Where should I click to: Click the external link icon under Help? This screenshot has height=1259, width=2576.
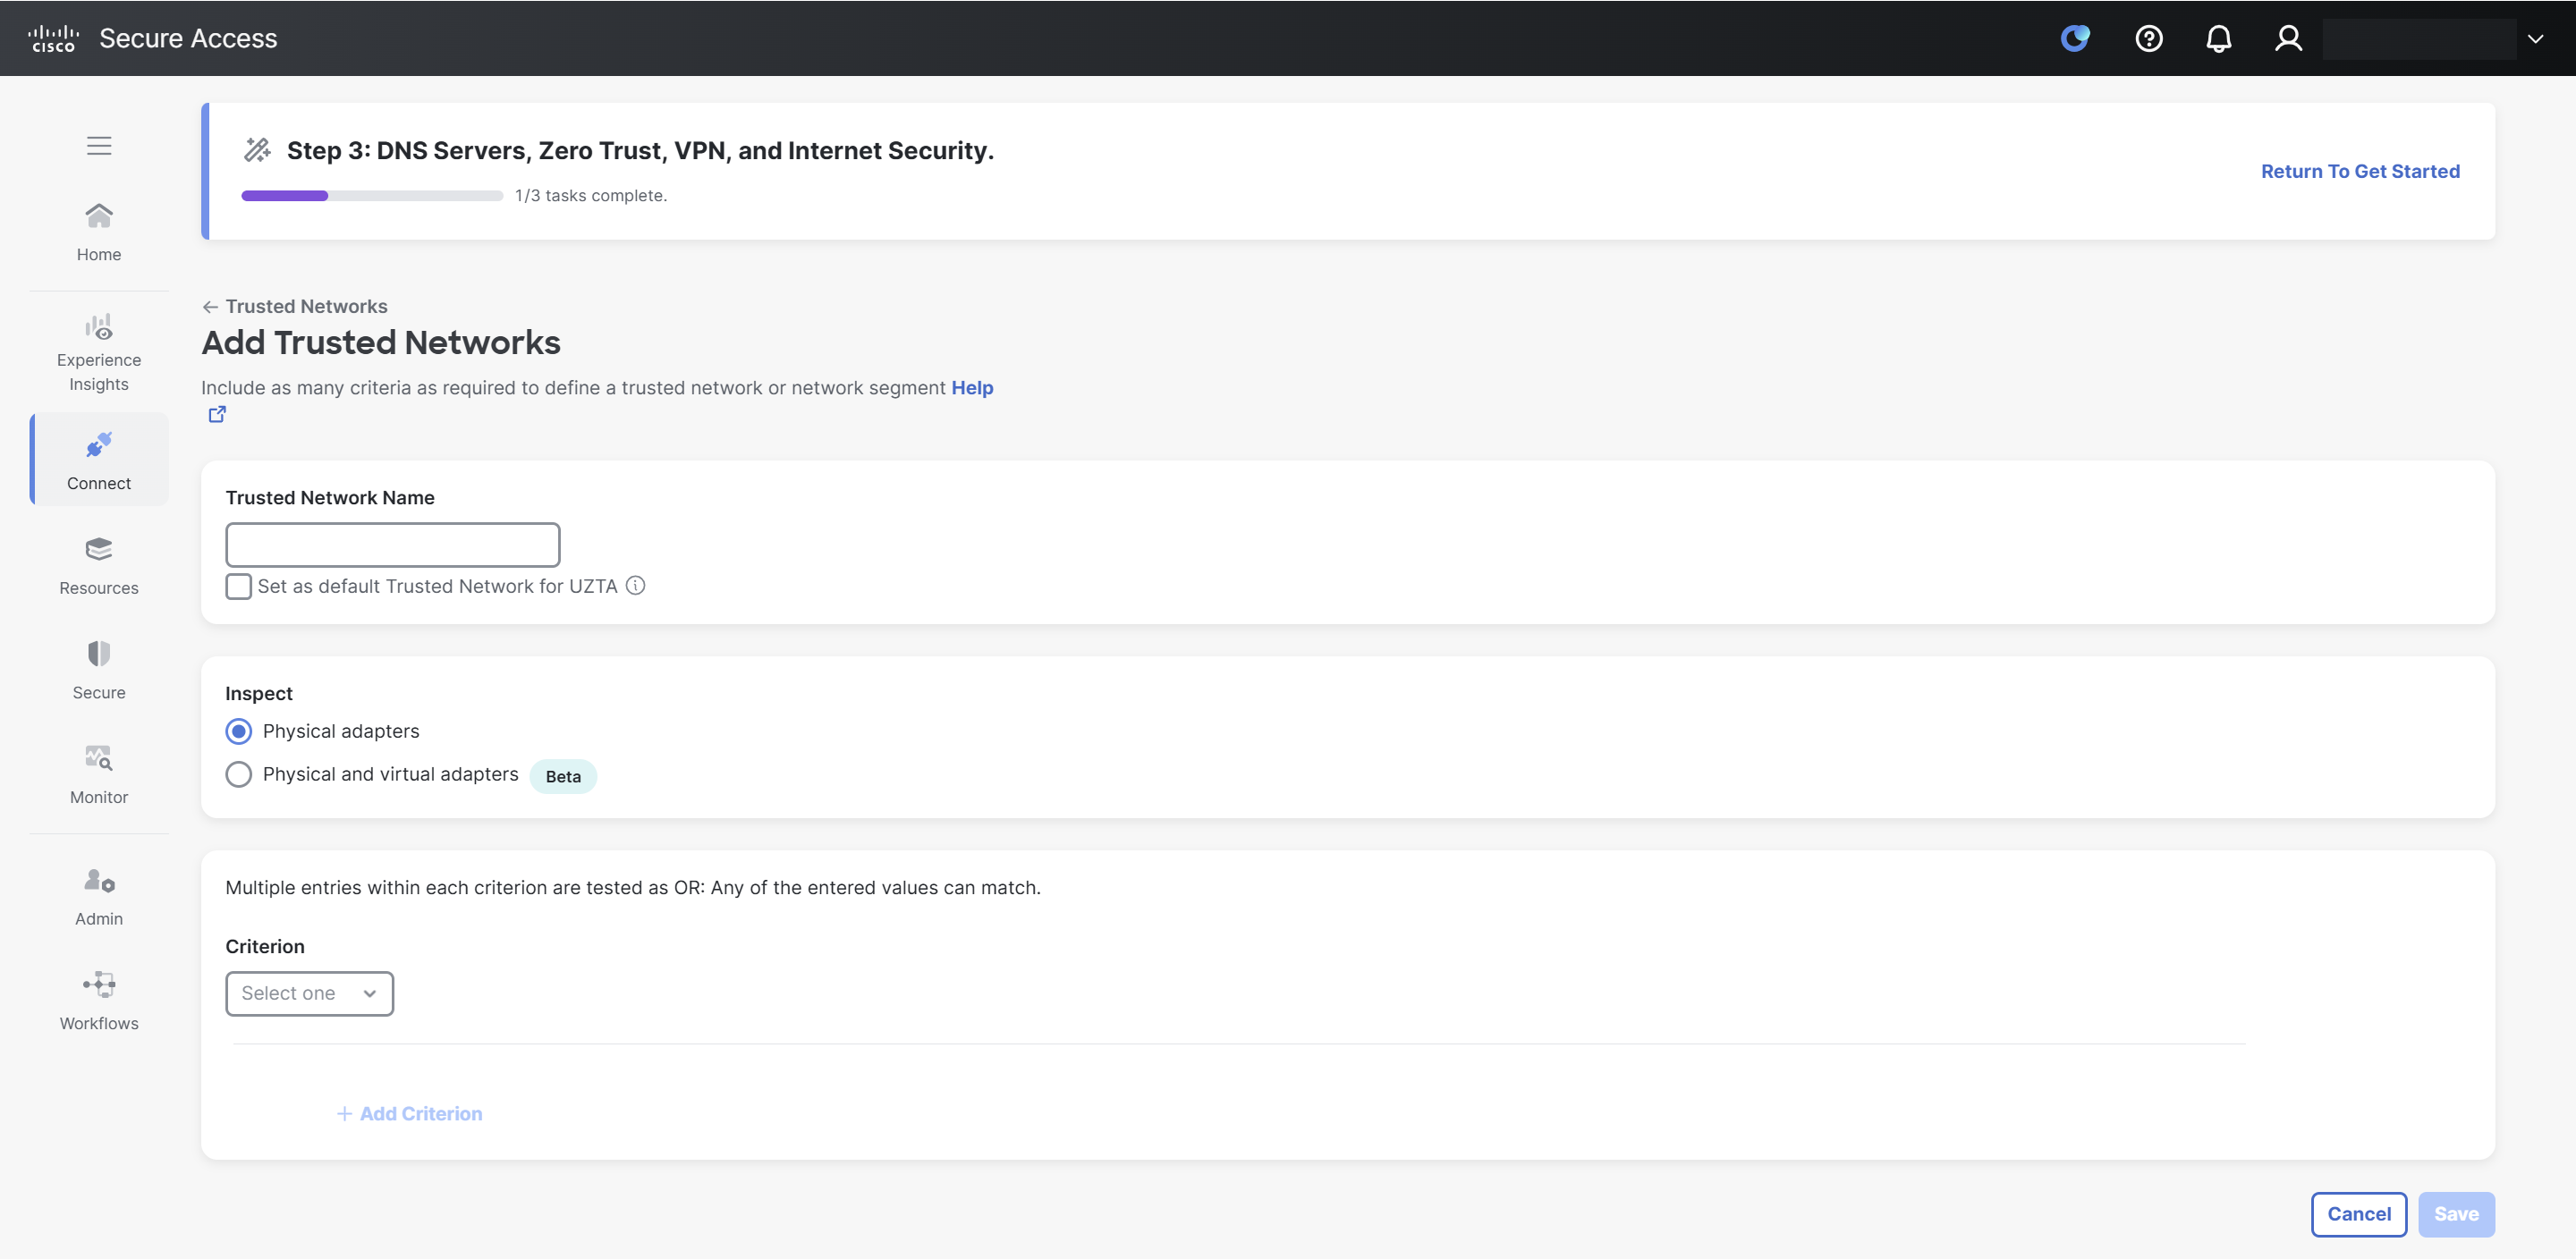coord(217,414)
